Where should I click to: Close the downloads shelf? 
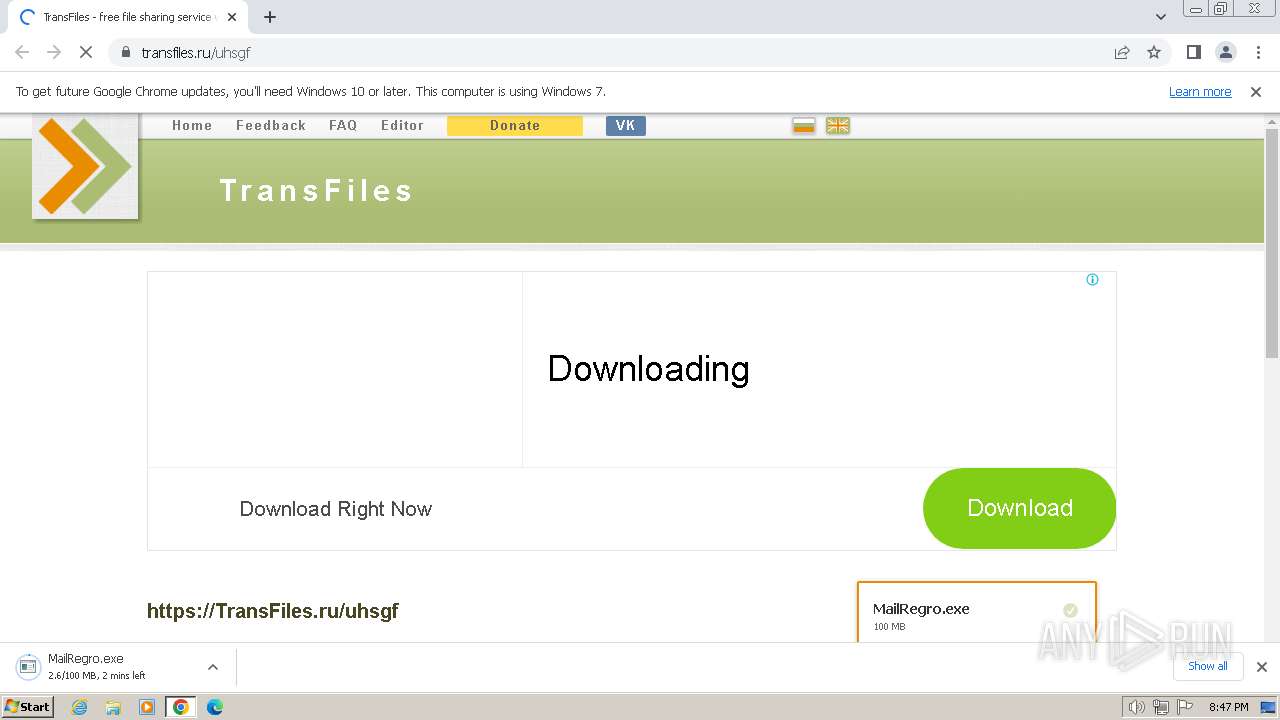[x=1261, y=667]
